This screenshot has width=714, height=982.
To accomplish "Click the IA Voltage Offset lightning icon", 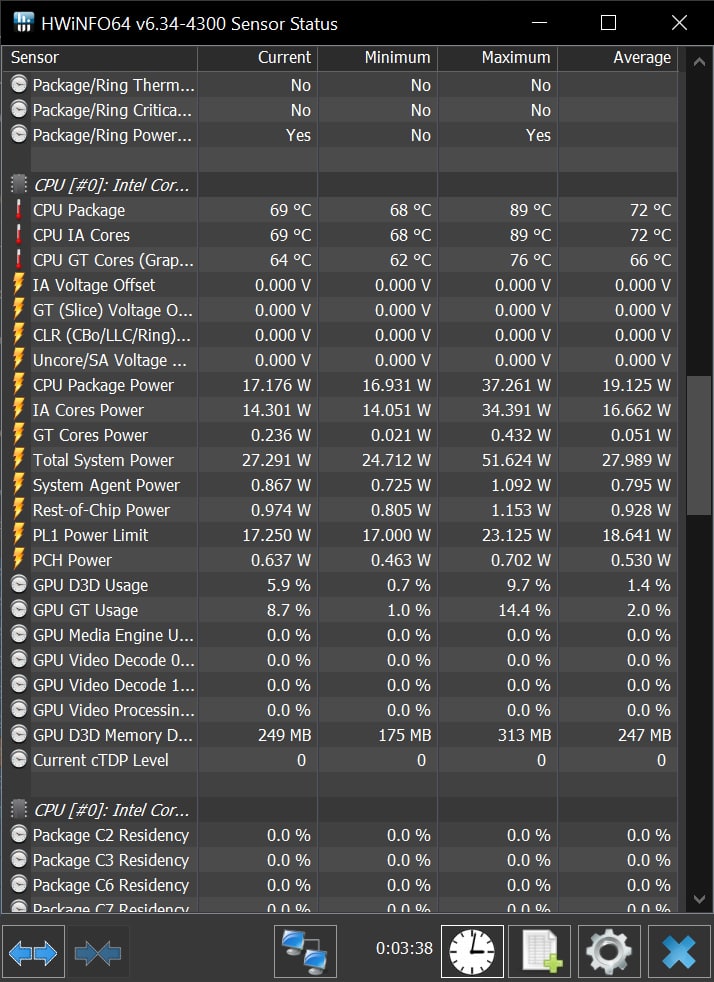I will (x=19, y=284).
